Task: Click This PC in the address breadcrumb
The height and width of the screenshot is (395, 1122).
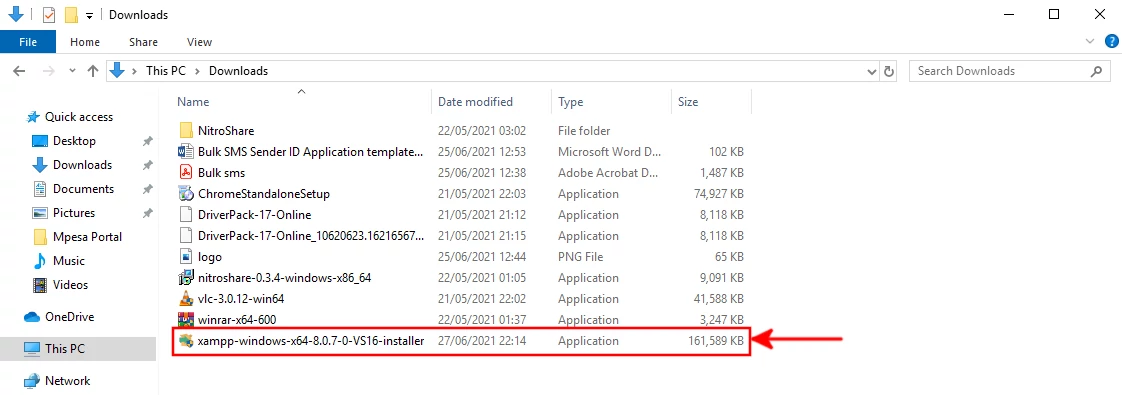Action: [166, 71]
